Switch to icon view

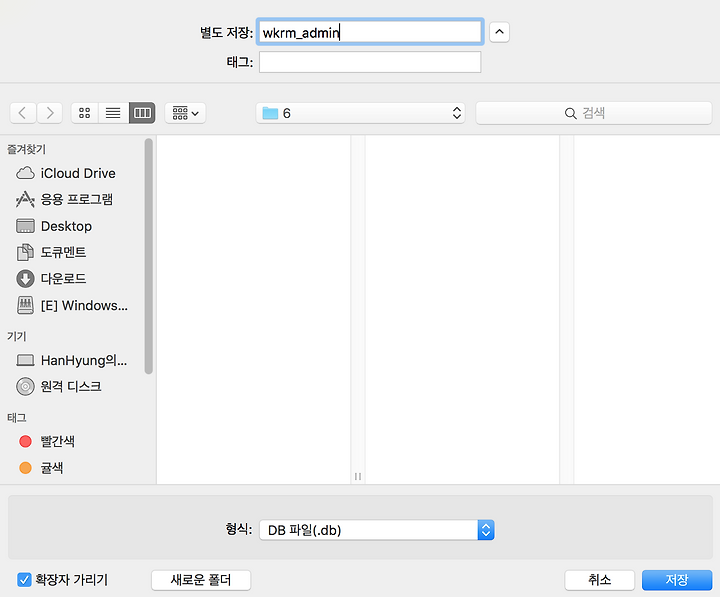84,113
